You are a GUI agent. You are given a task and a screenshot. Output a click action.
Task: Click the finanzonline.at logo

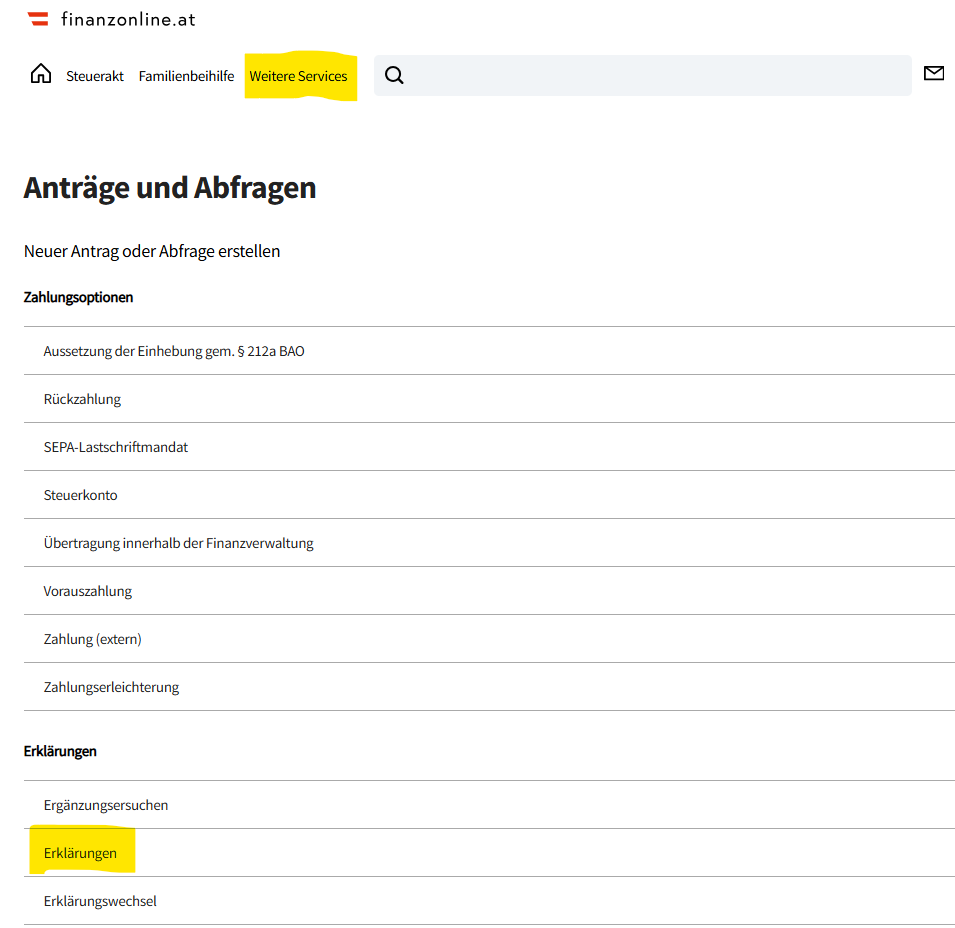coord(111,19)
